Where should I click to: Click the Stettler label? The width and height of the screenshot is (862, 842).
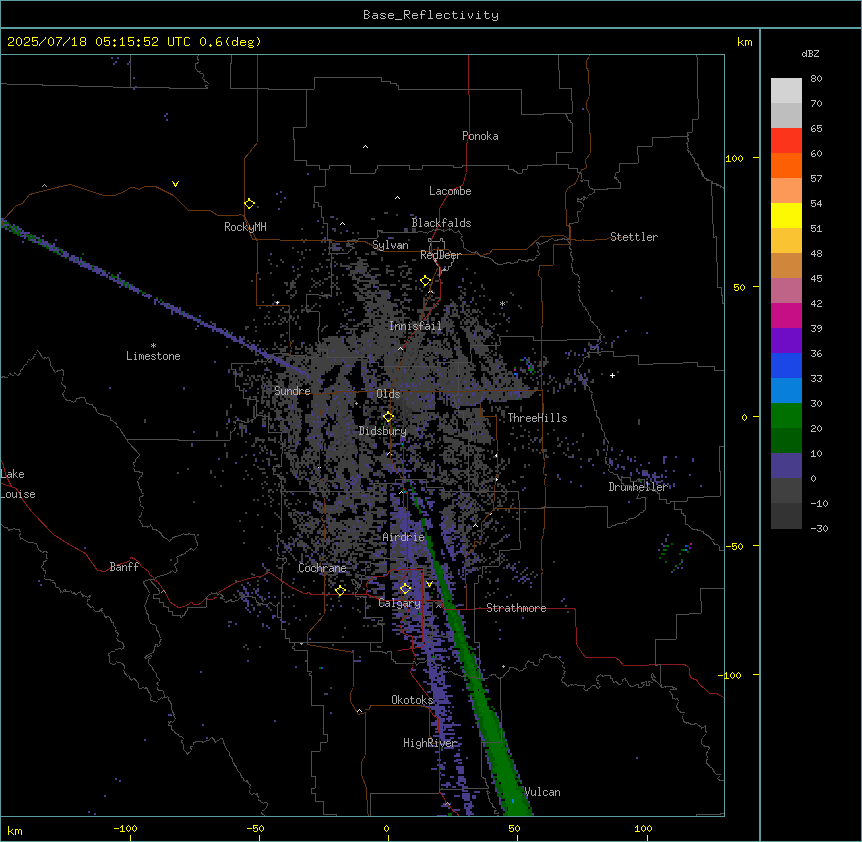[x=634, y=237]
